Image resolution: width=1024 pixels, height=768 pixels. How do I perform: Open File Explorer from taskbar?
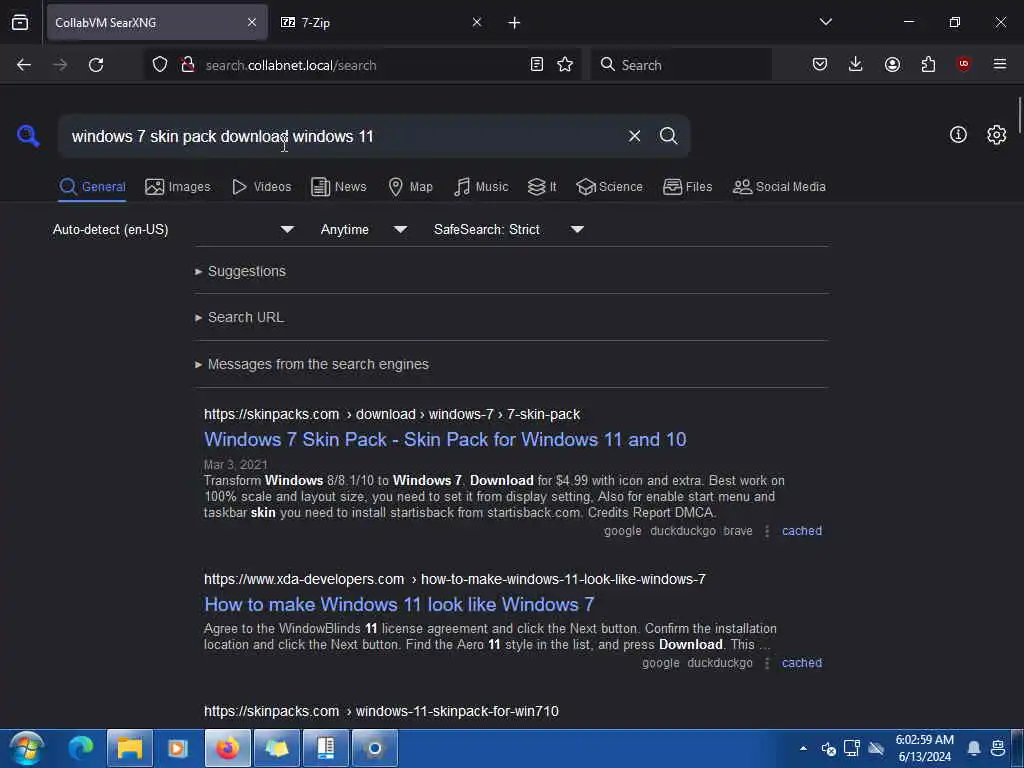point(129,748)
